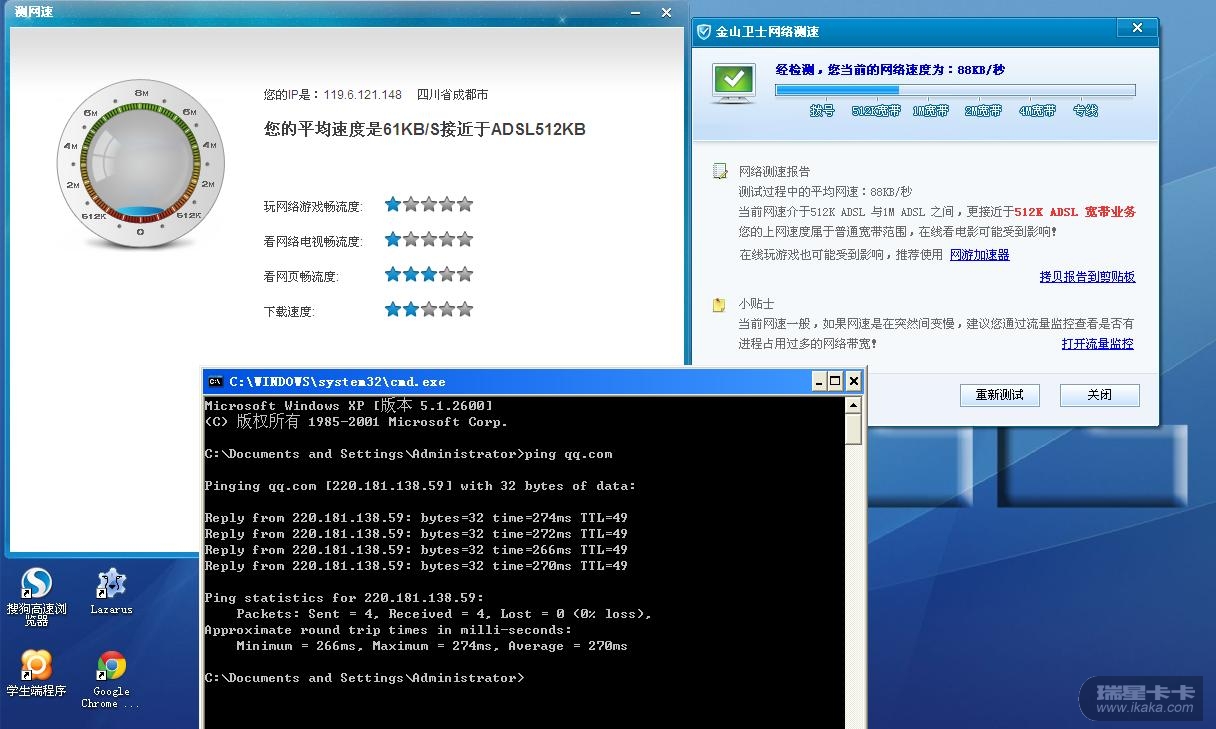
Task: Click the Pinging qq.com line in cmd
Action: (420, 486)
